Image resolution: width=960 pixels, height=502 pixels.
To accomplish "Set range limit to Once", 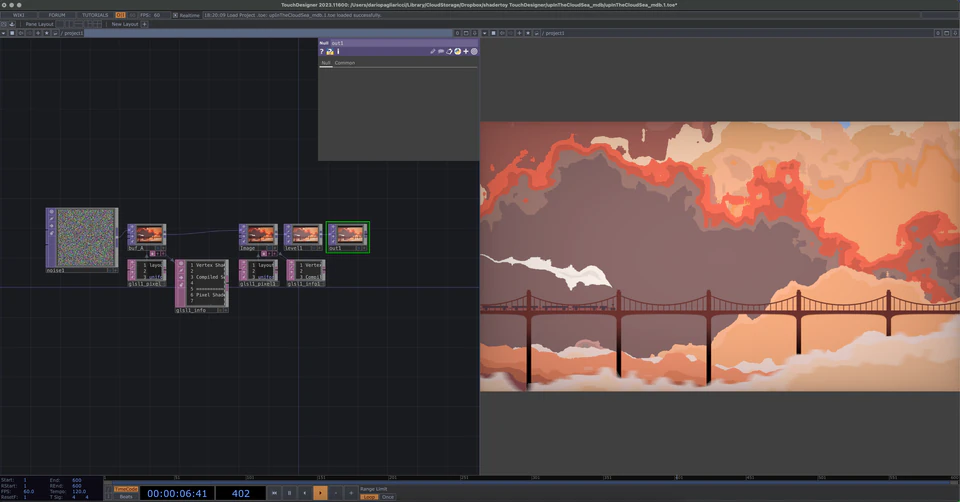I will coord(388,497).
